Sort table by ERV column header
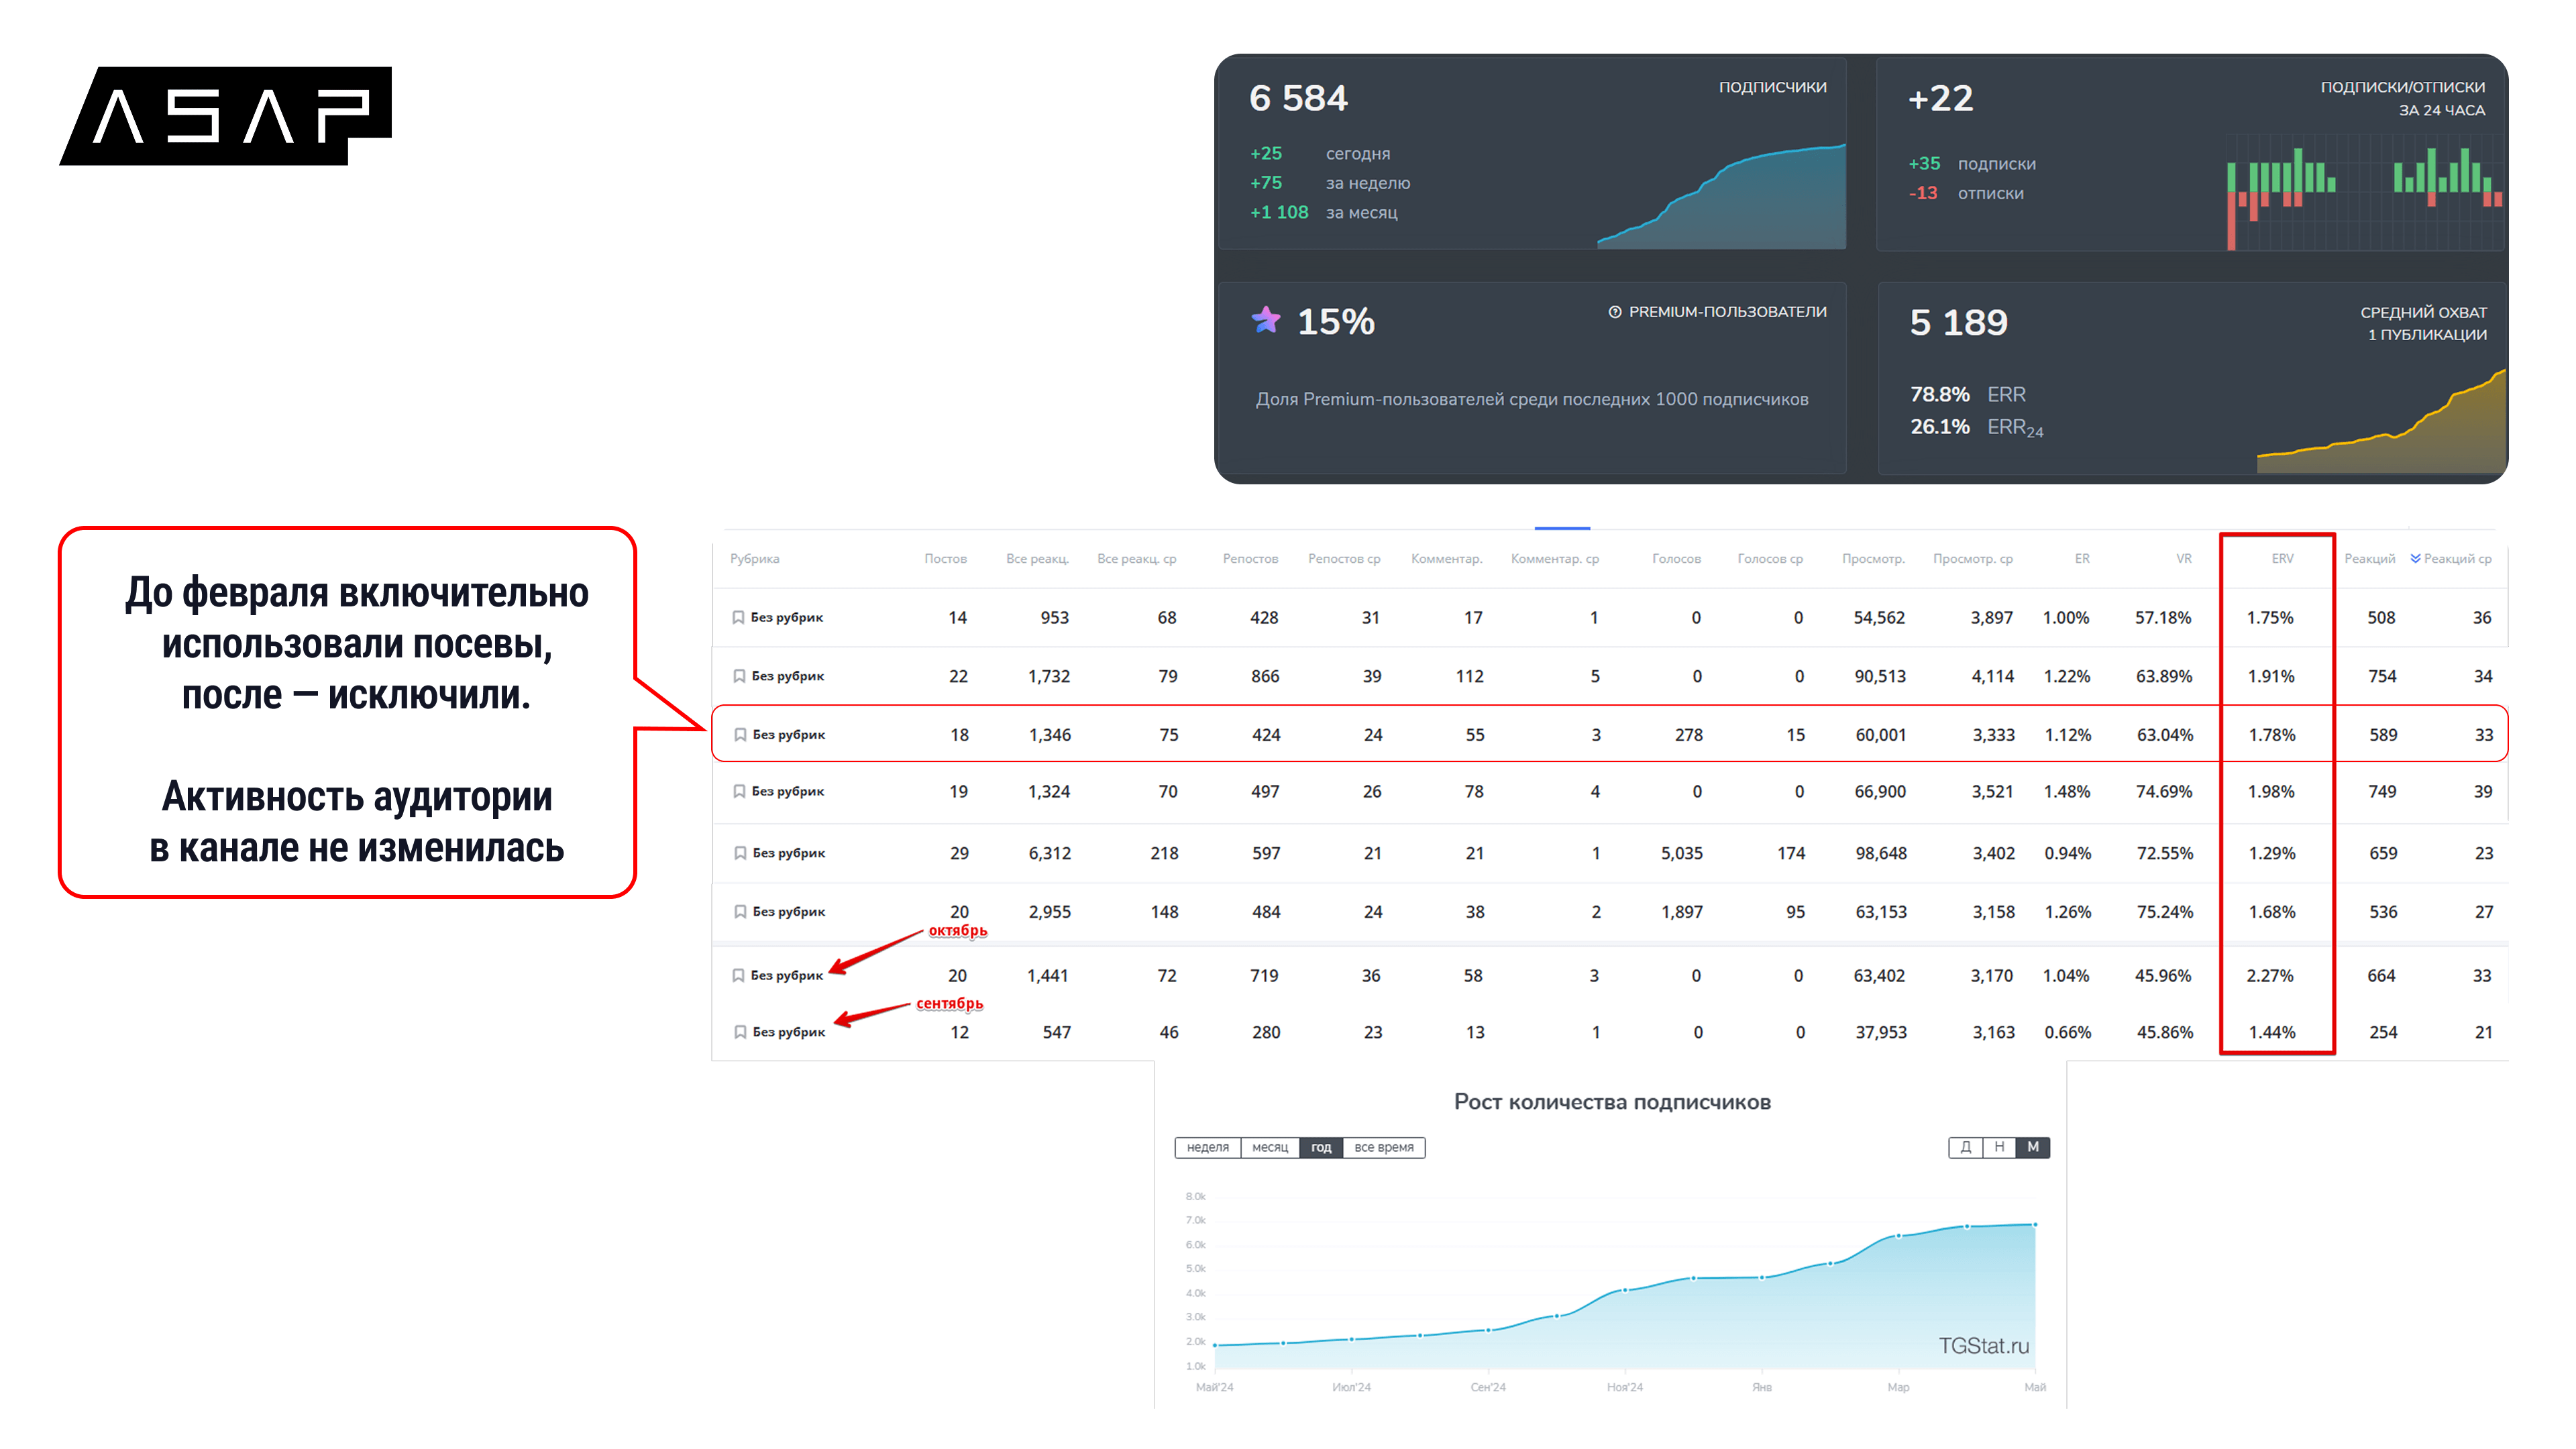This screenshot has width=2576, height=1449. [x=2282, y=558]
